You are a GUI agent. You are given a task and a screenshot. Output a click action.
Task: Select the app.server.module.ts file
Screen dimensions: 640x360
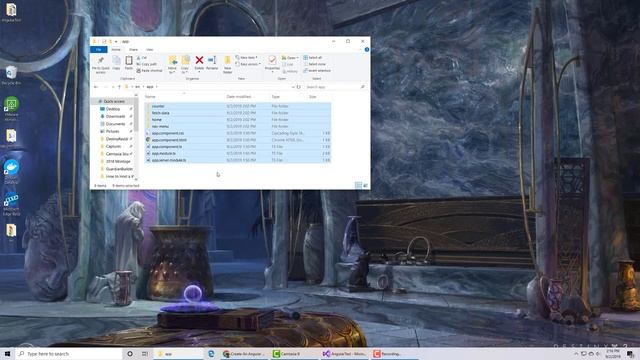pos(238,160)
